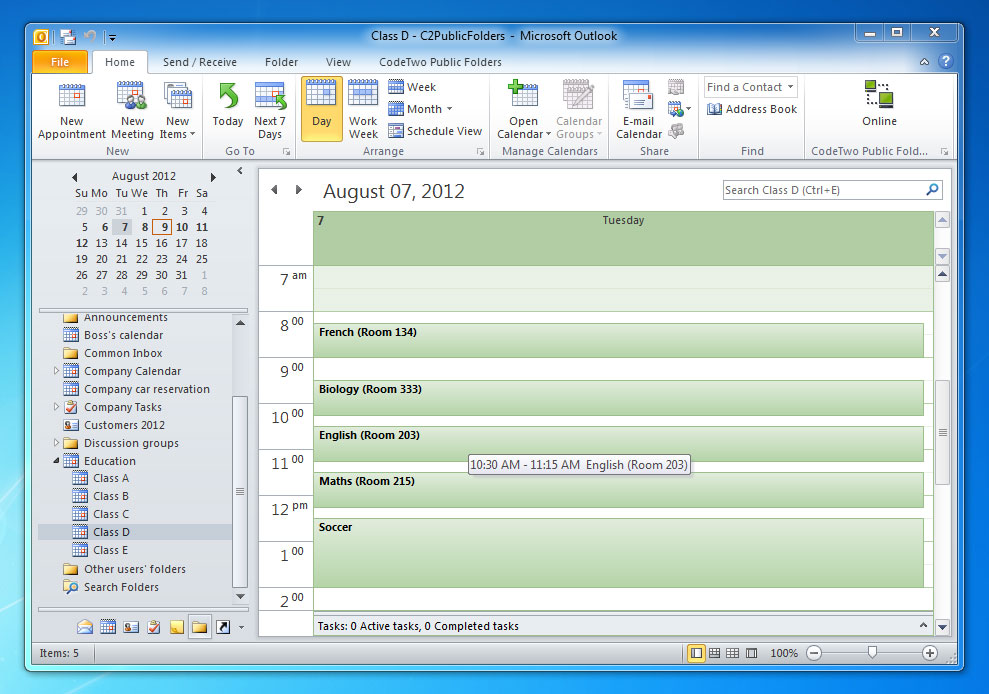Open the File tab
The width and height of the screenshot is (989, 694).
[x=60, y=62]
